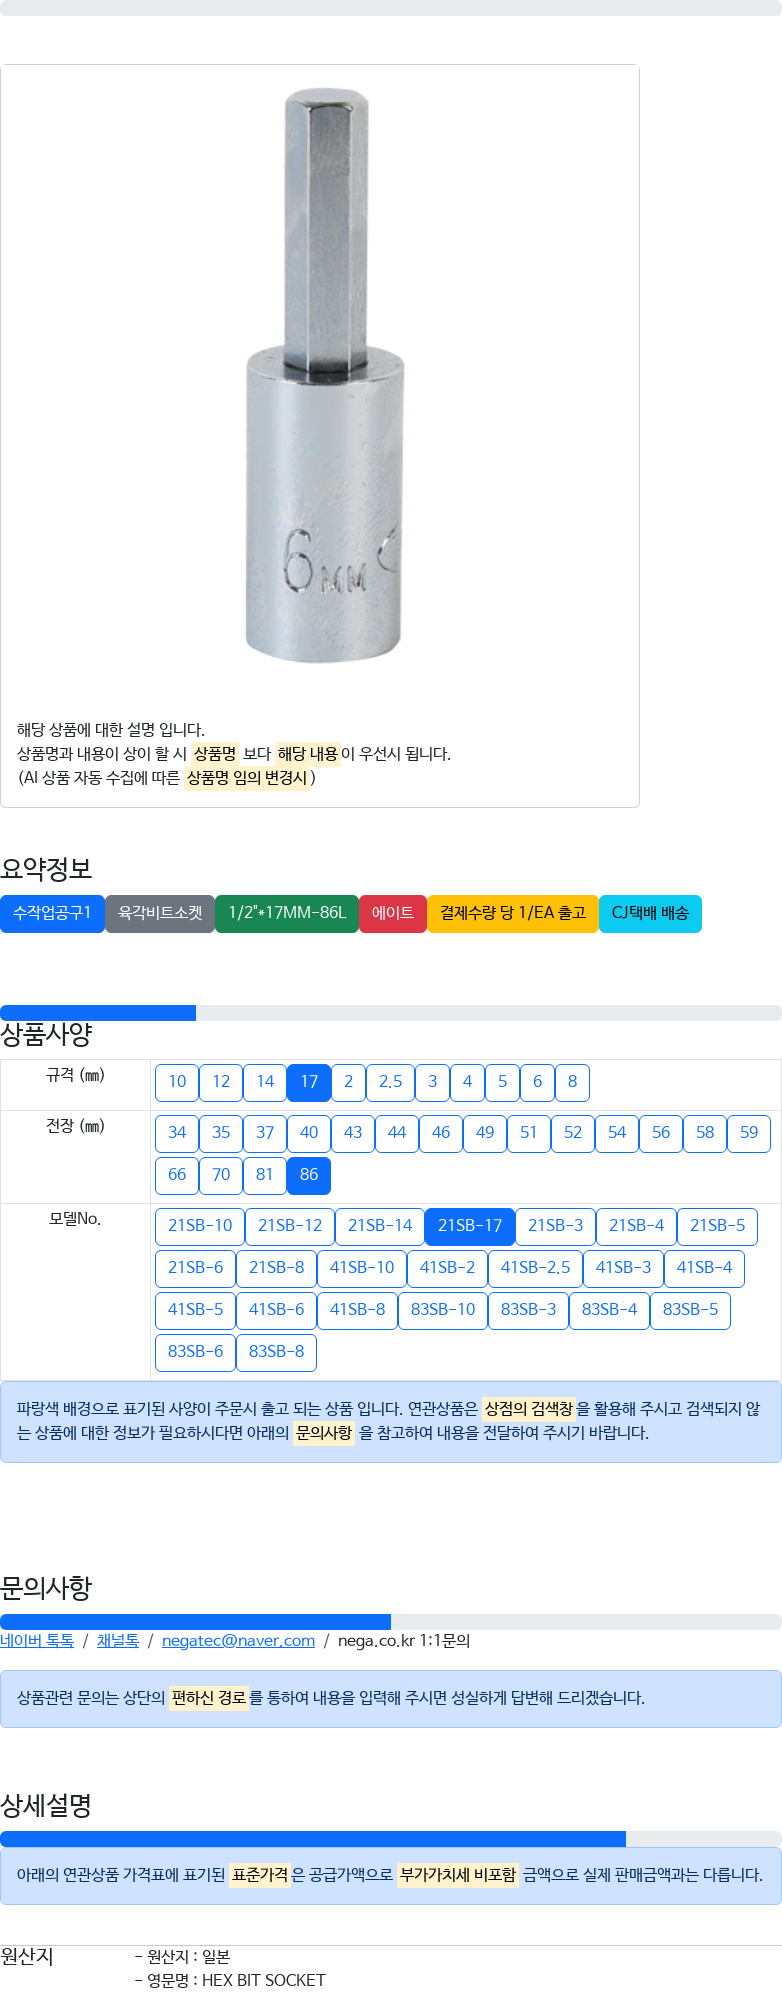Screen dimensions: 782x1994
Task: Open the 채널톡 link
Action: 118,1641
